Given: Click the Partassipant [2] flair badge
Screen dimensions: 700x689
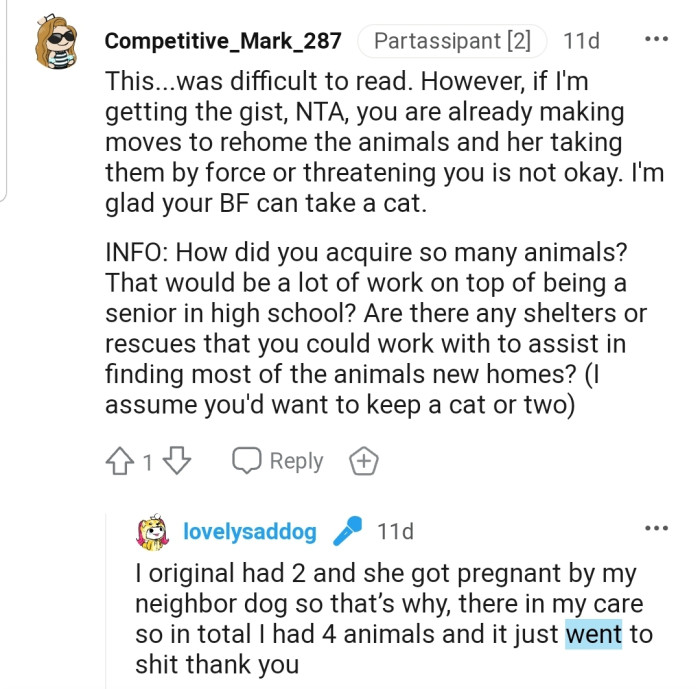Looking at the screenshot, I should pos(452,42).
